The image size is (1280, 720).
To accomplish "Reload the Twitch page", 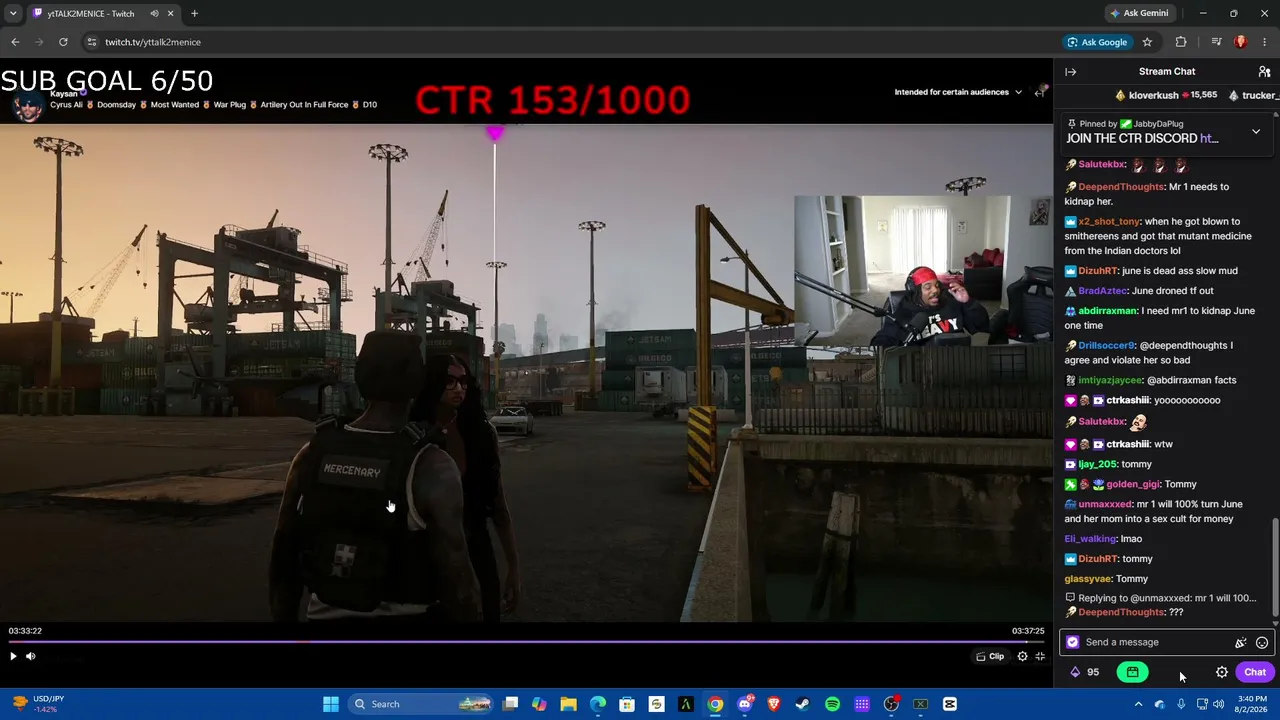I will pos(63,42).
